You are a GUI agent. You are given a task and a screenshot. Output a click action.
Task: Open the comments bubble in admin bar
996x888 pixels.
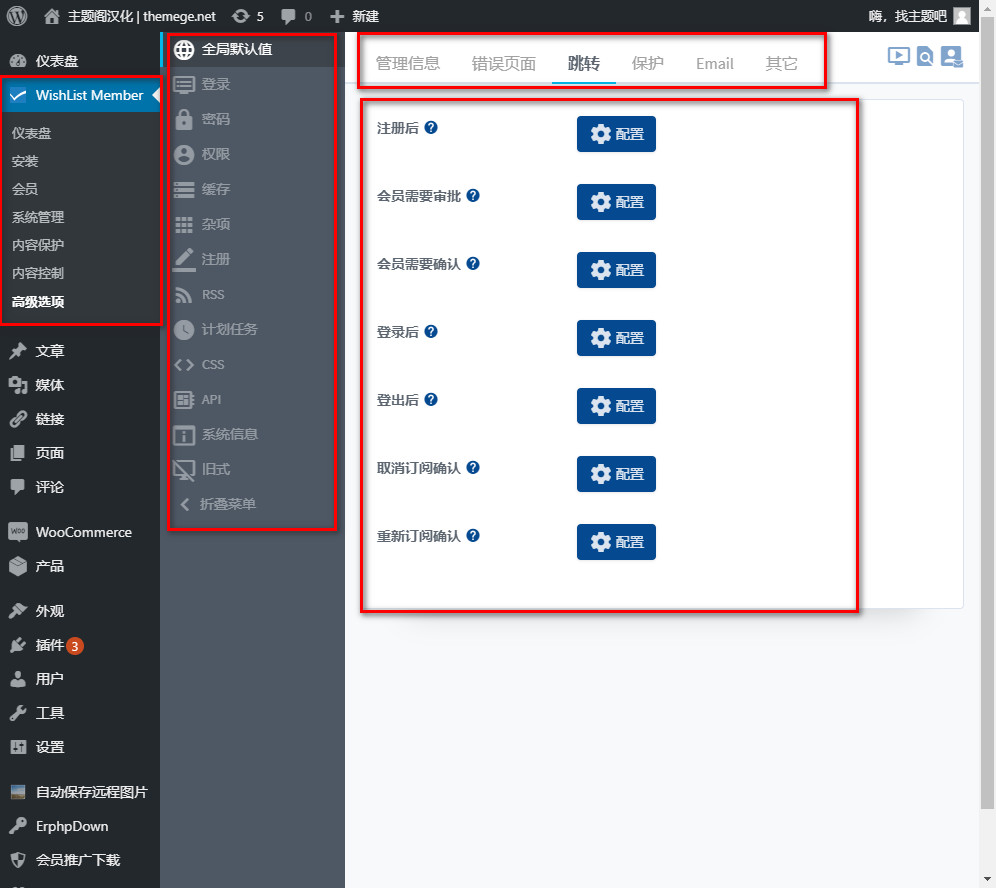tap(296, 16)
